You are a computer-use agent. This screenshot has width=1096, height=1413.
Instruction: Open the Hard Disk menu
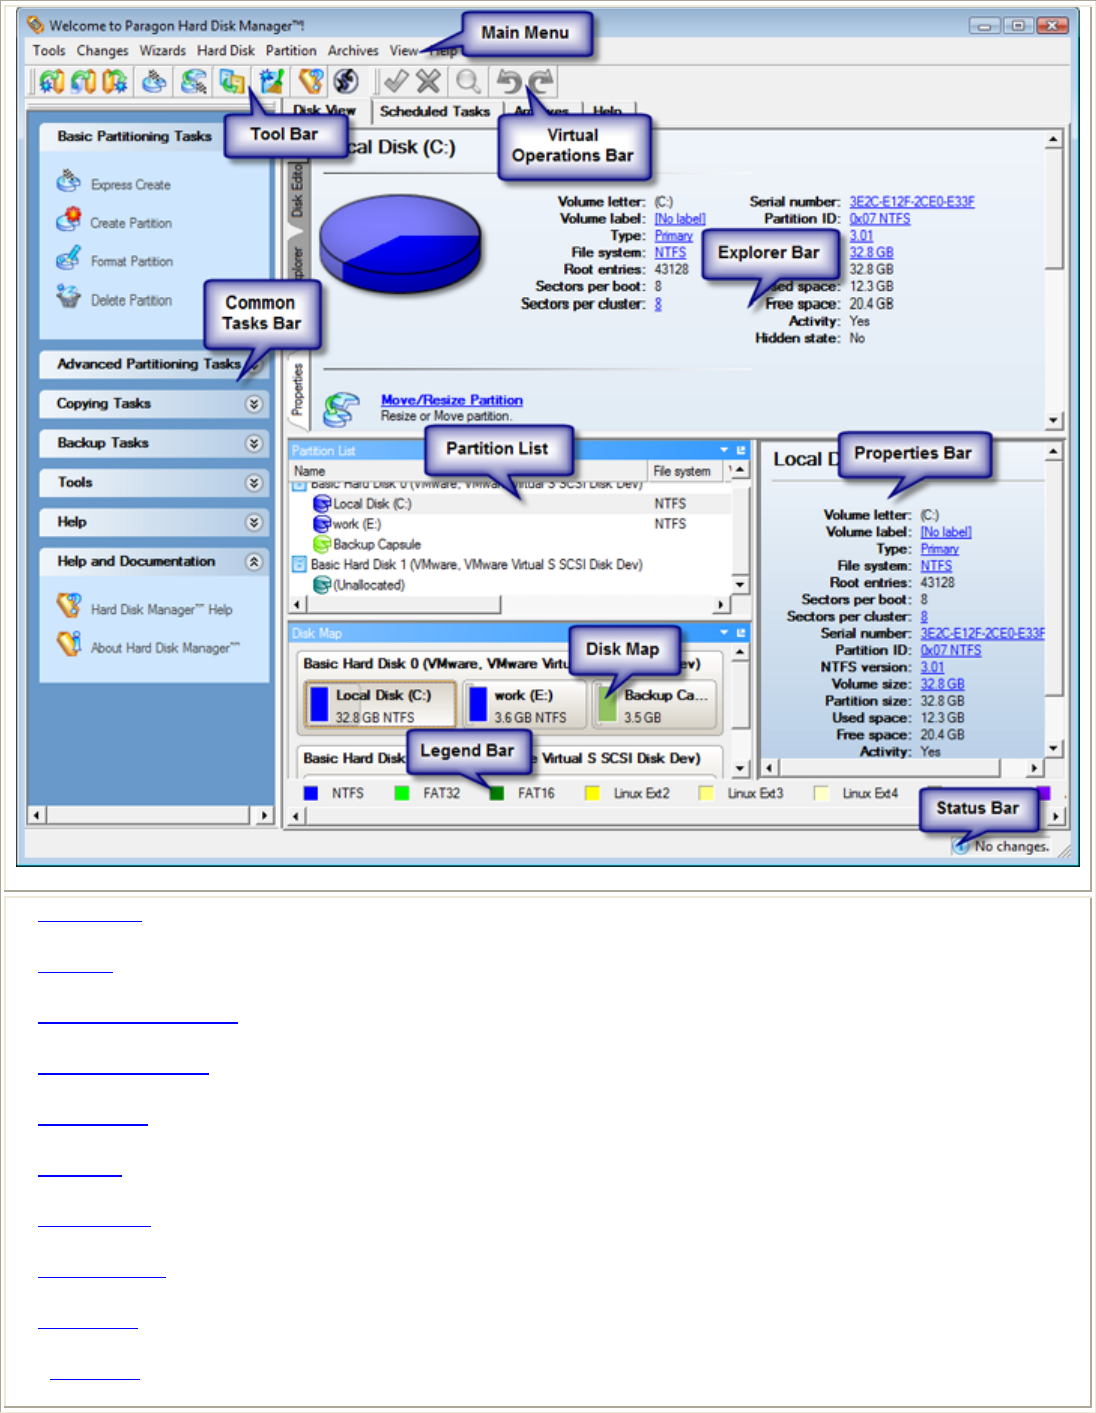(x=226, y=50)
